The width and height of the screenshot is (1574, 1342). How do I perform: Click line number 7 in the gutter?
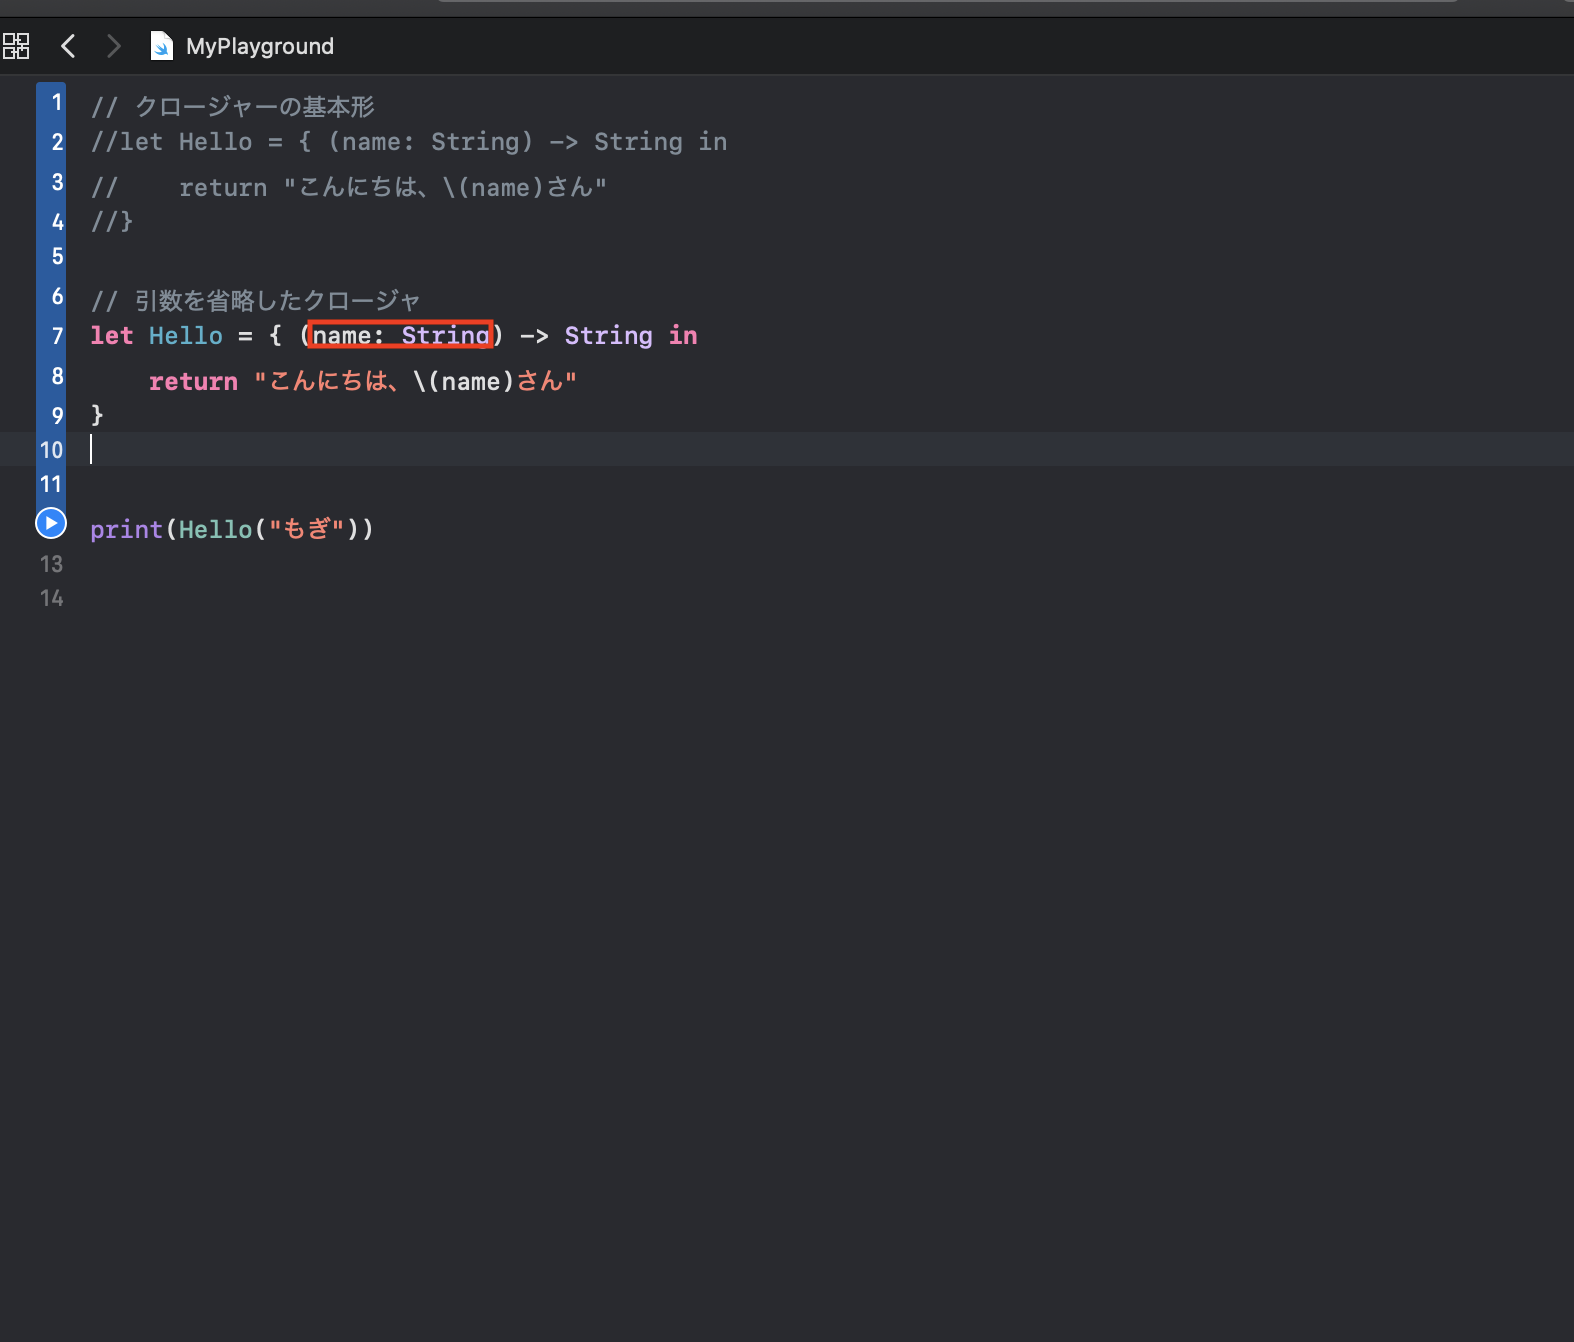point(57,336)
